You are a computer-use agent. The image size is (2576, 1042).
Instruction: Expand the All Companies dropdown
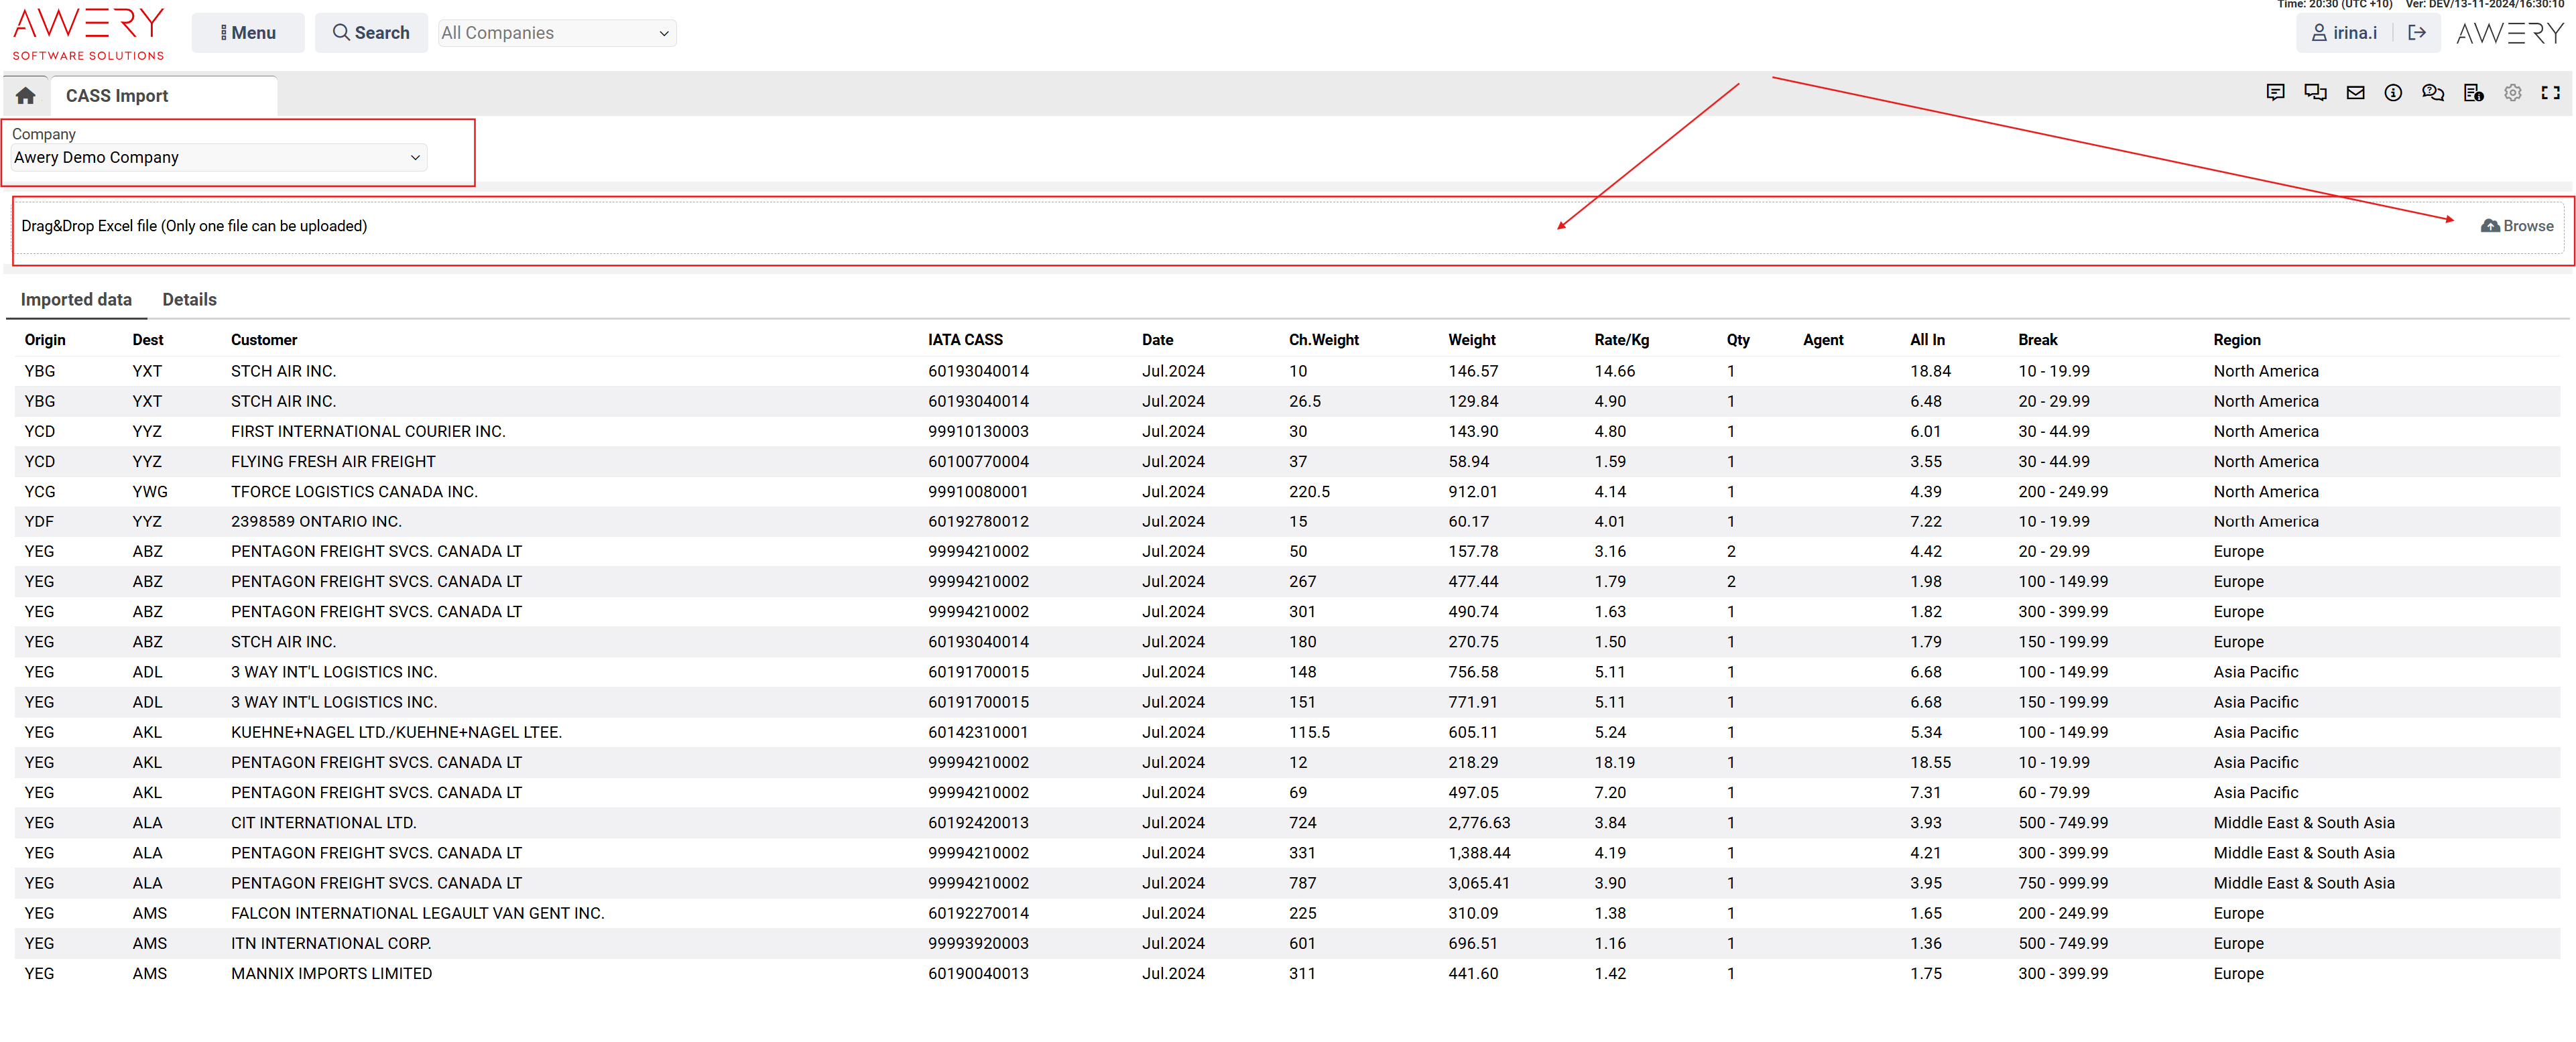557,33
